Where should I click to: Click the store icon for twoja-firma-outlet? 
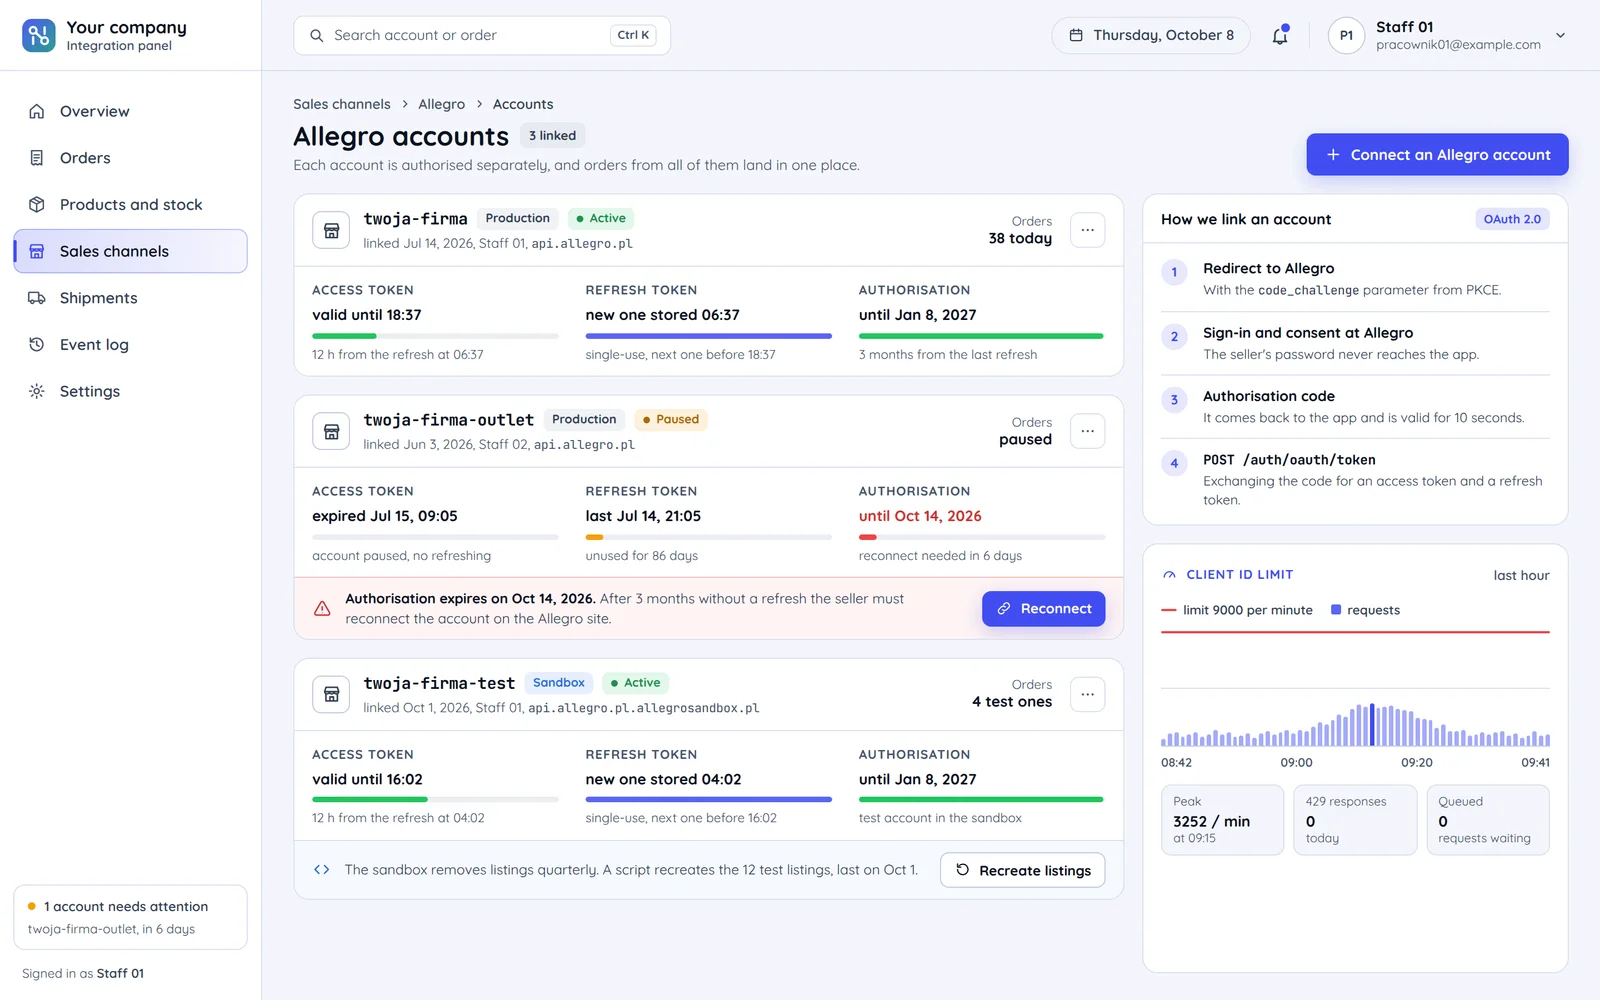(x=331, y=431)
